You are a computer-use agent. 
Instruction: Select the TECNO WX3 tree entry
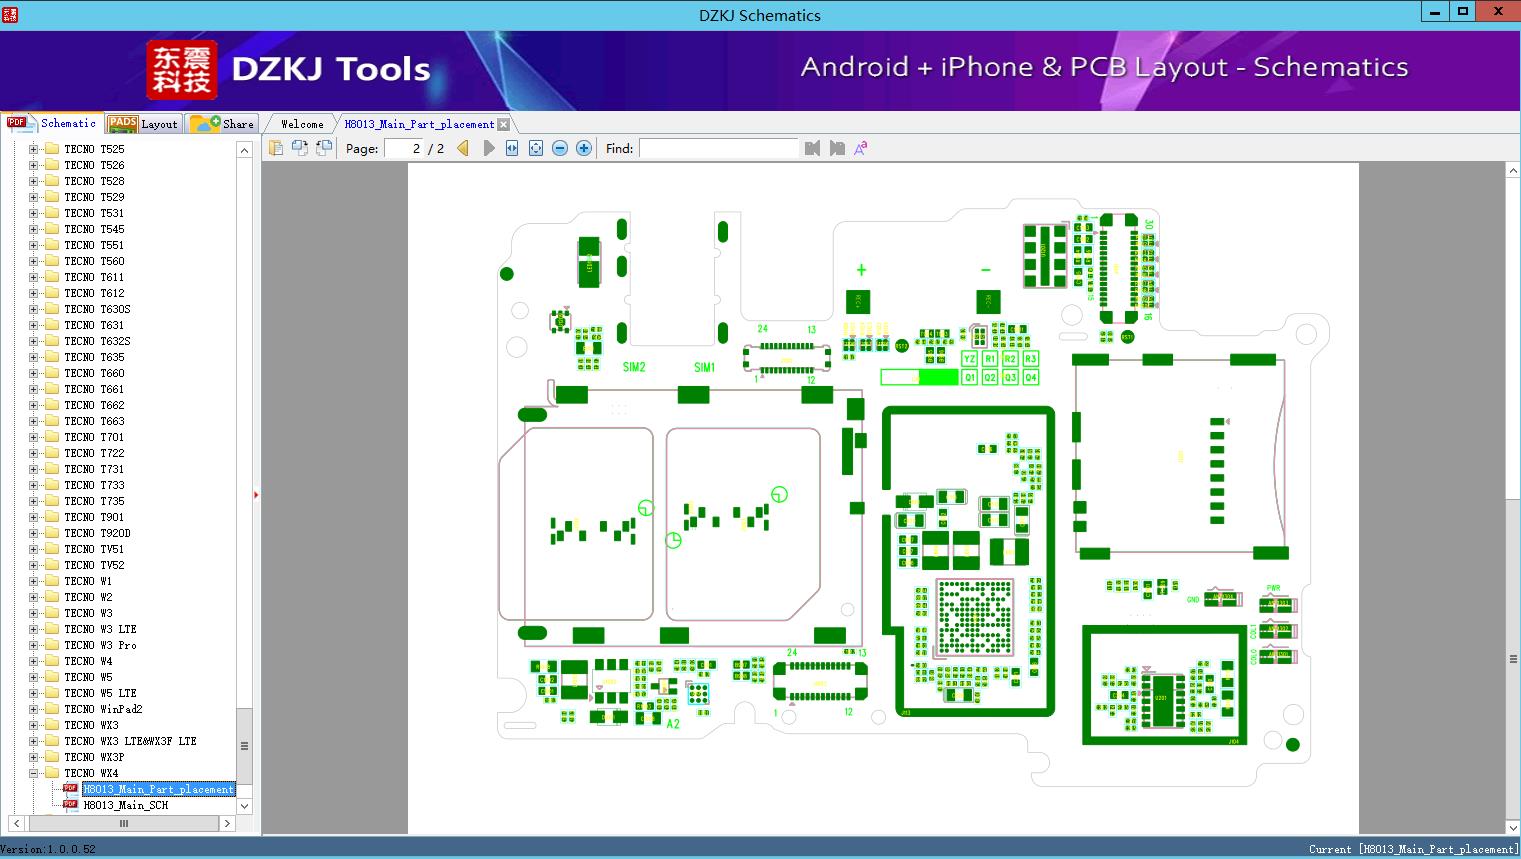pyautogui.click(x=91, y=724)
